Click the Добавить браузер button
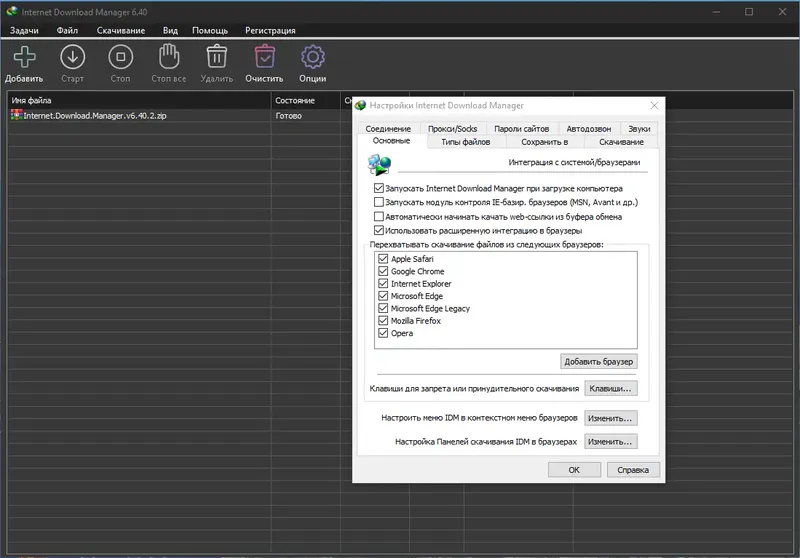 tap(598, 361)
